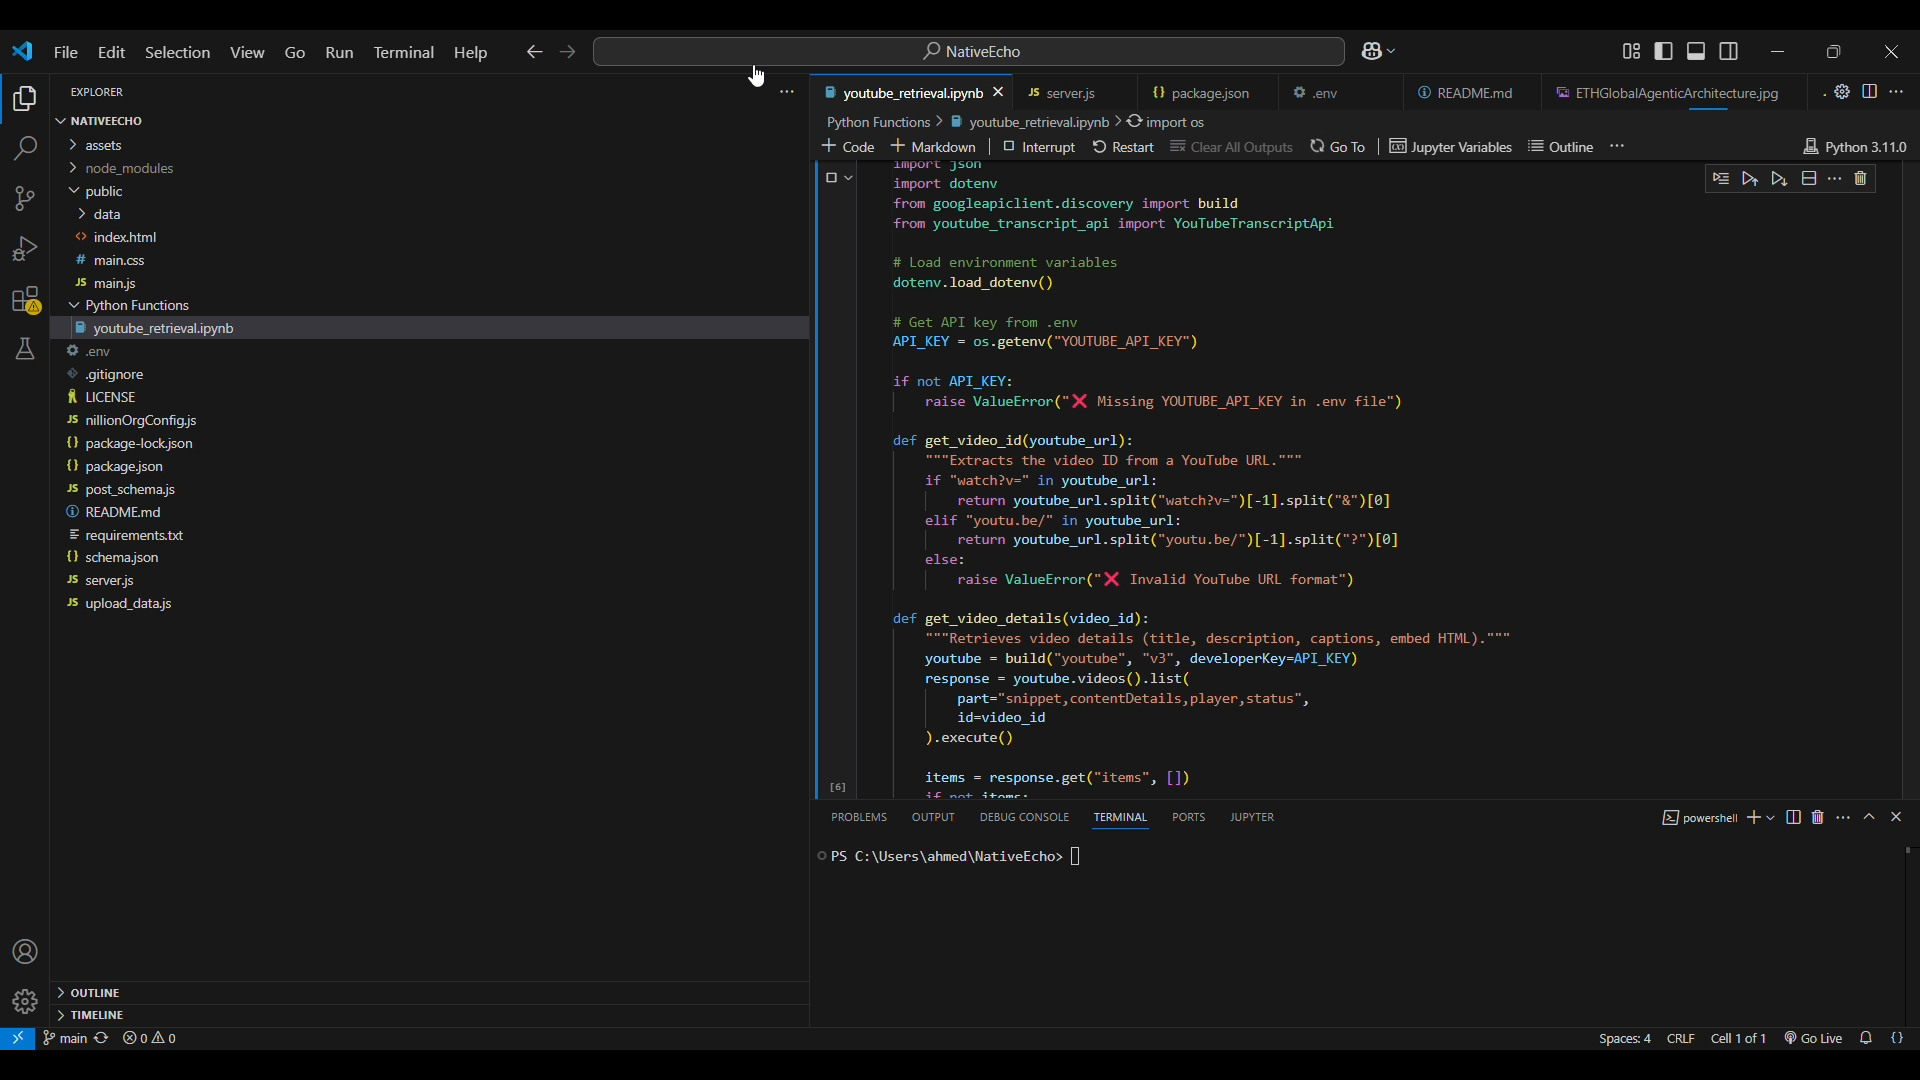1920x1080 pixels.
Task: Open notifications bell in status bar
Action: [1866, 1039]
